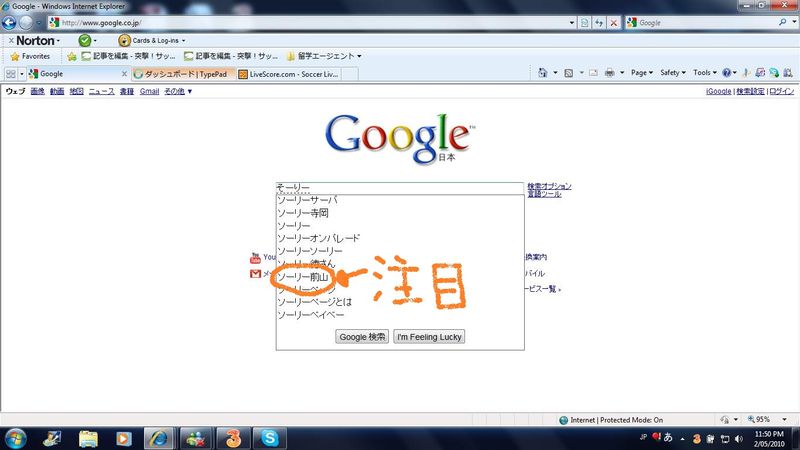Click the red Stop loading icon
The height and width of the screenshot is (450, 800).
(614, 23)
